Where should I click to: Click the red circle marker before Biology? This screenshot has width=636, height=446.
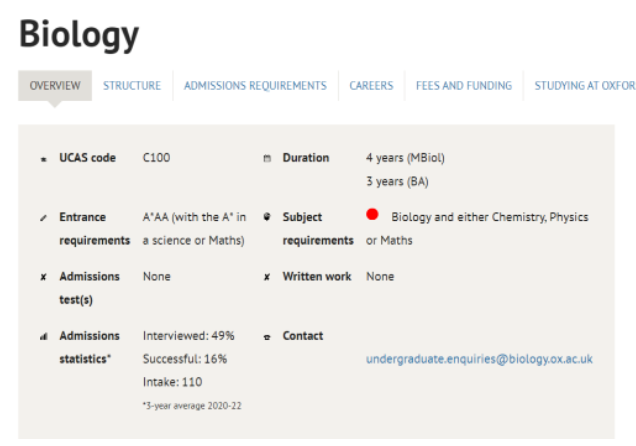tap(372, 214)
